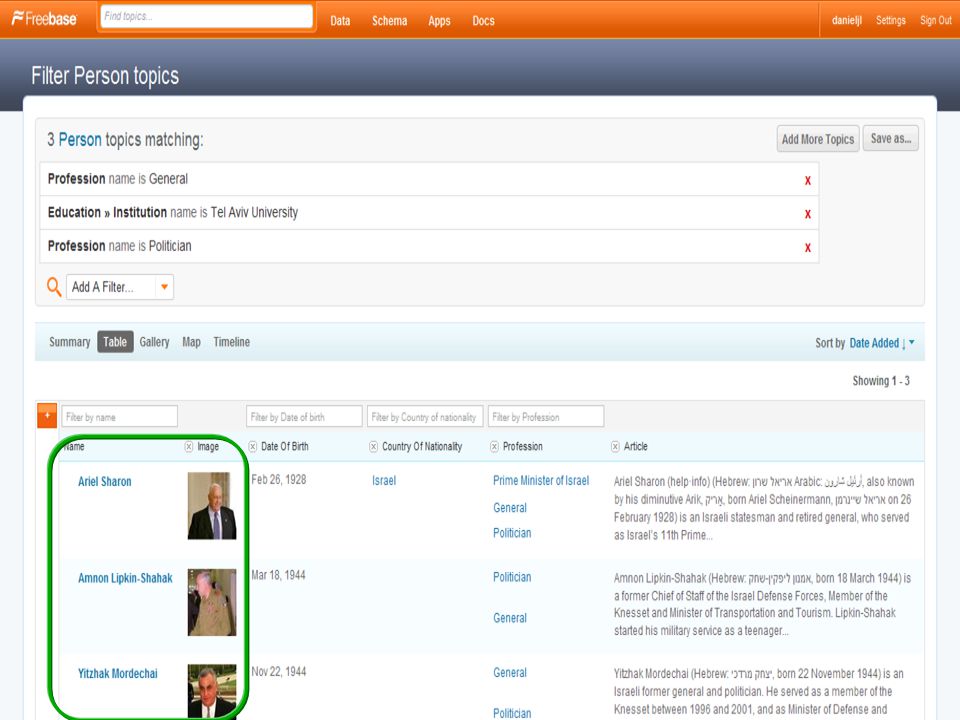Click General link in Amnon Lipkin-Shahak row
The image size is (960, 720).
pos(509,618)
